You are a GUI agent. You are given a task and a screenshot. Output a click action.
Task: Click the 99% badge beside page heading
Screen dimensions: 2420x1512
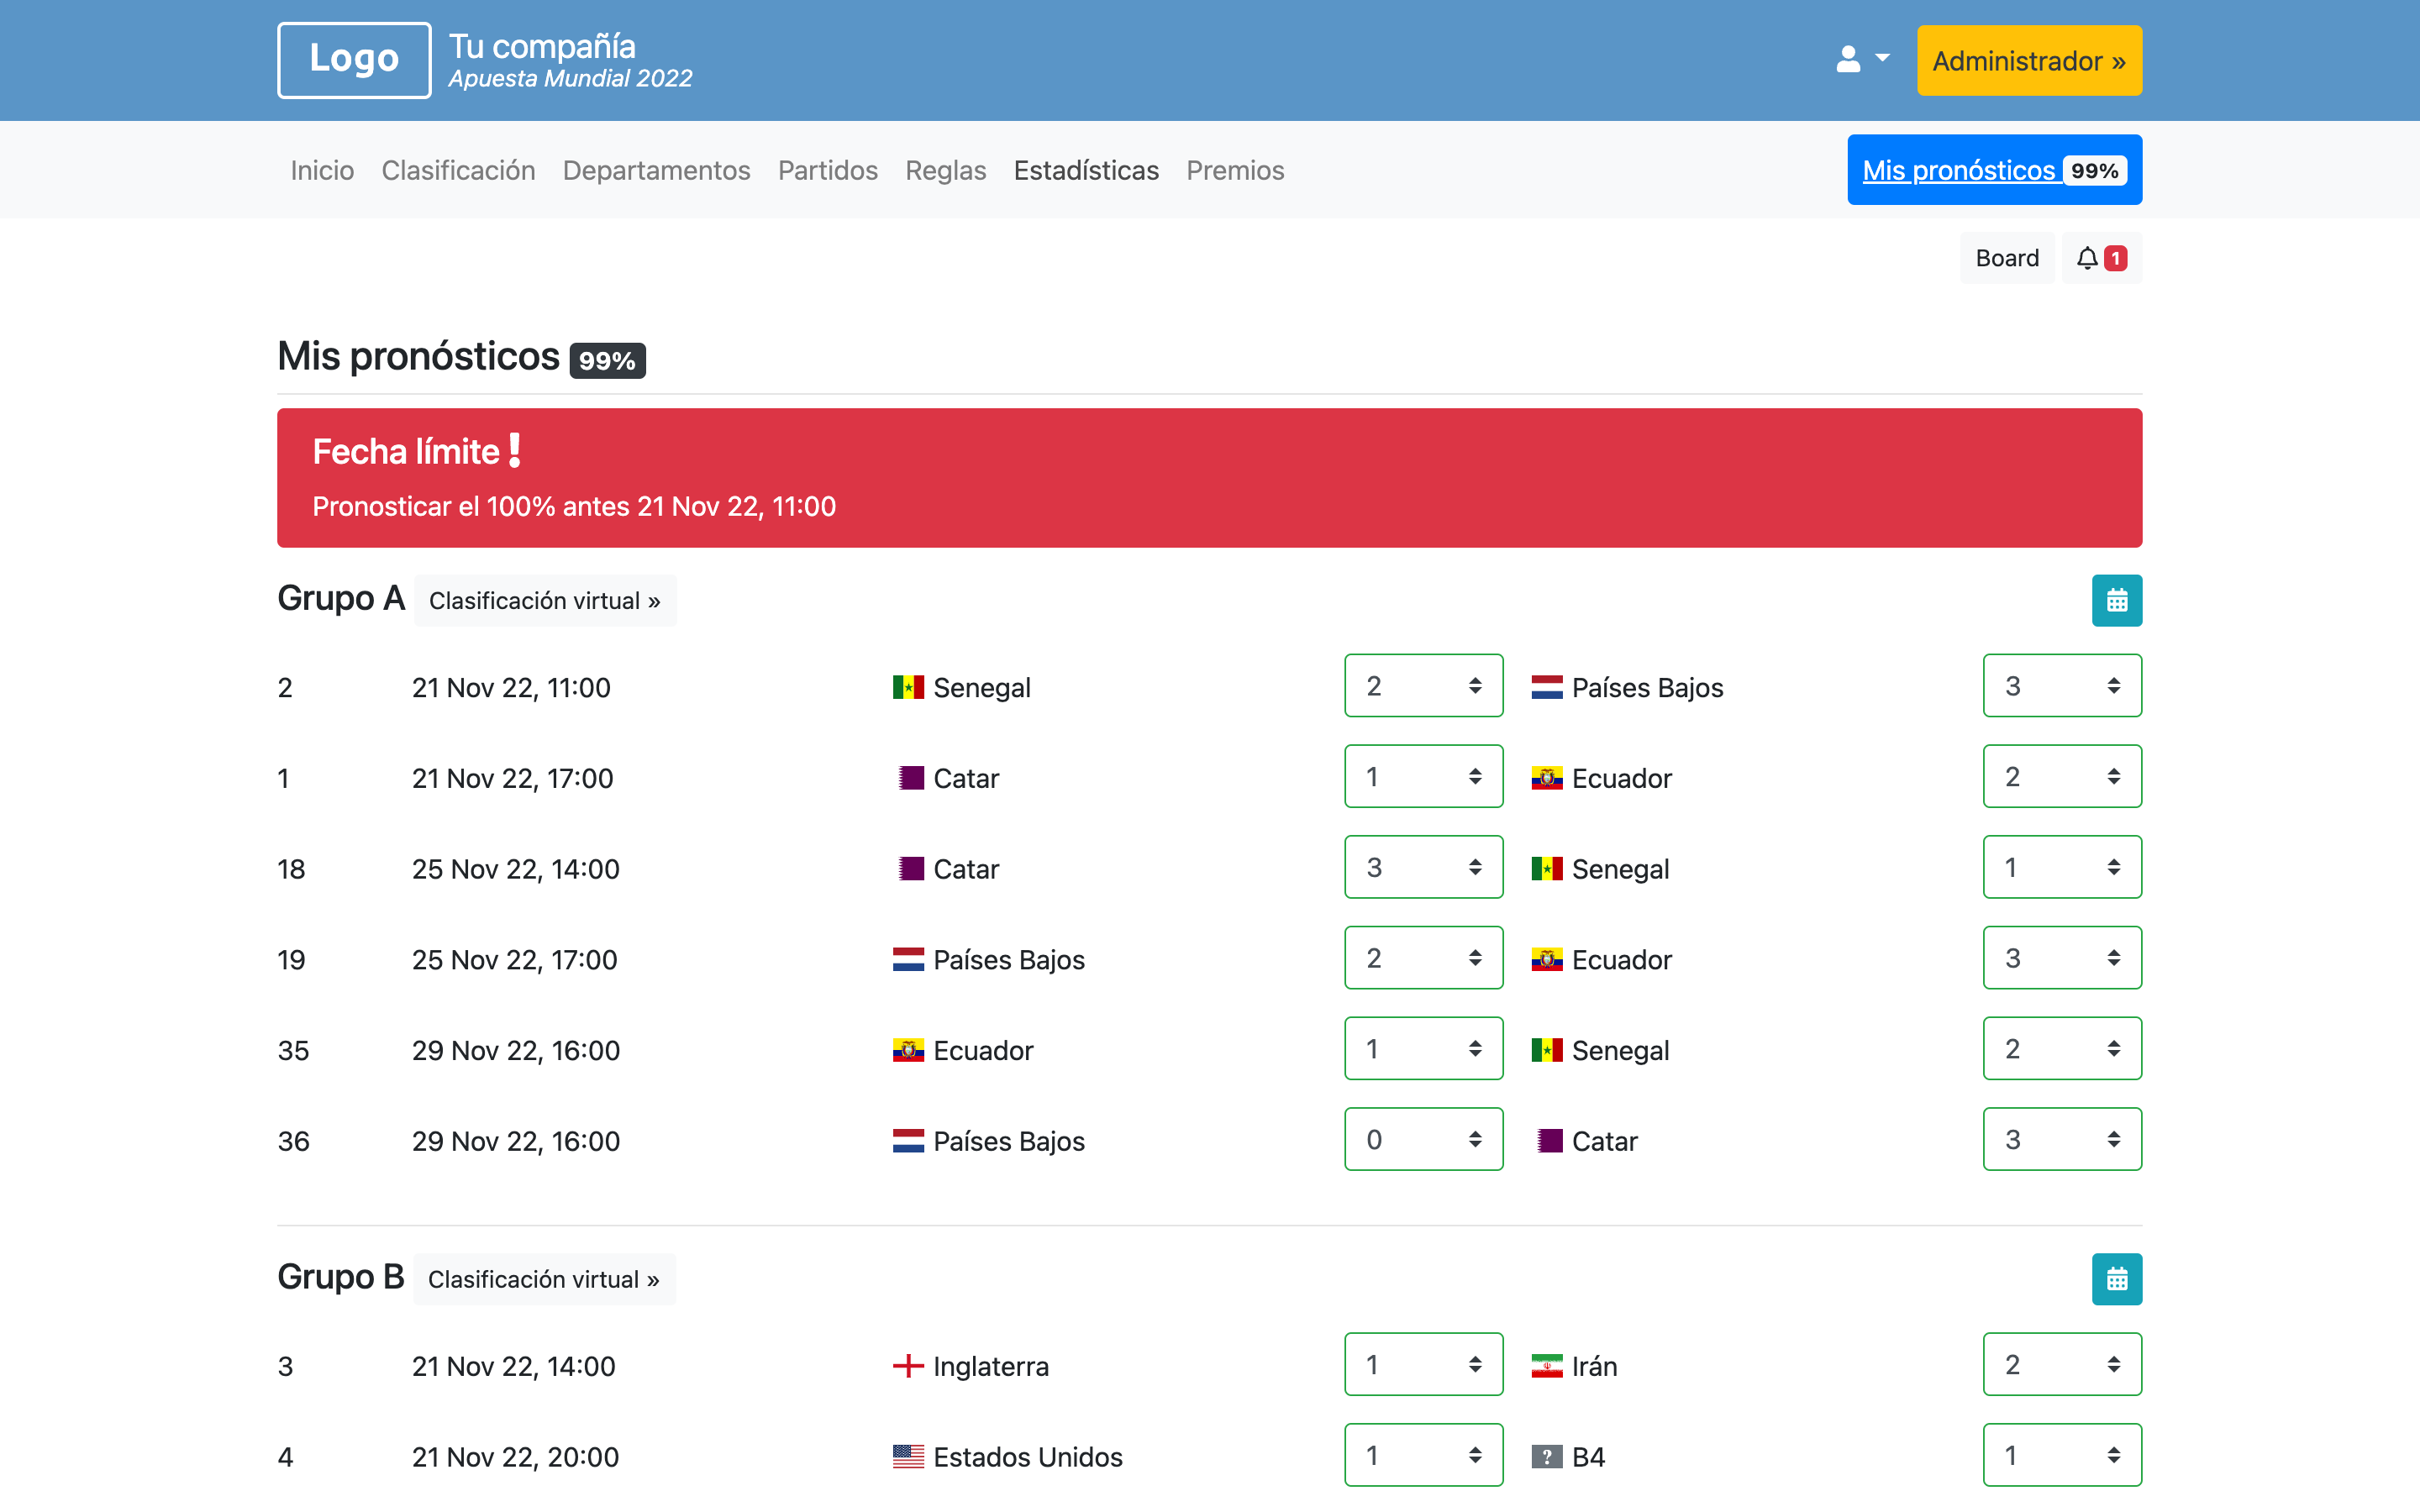[607, 360]
